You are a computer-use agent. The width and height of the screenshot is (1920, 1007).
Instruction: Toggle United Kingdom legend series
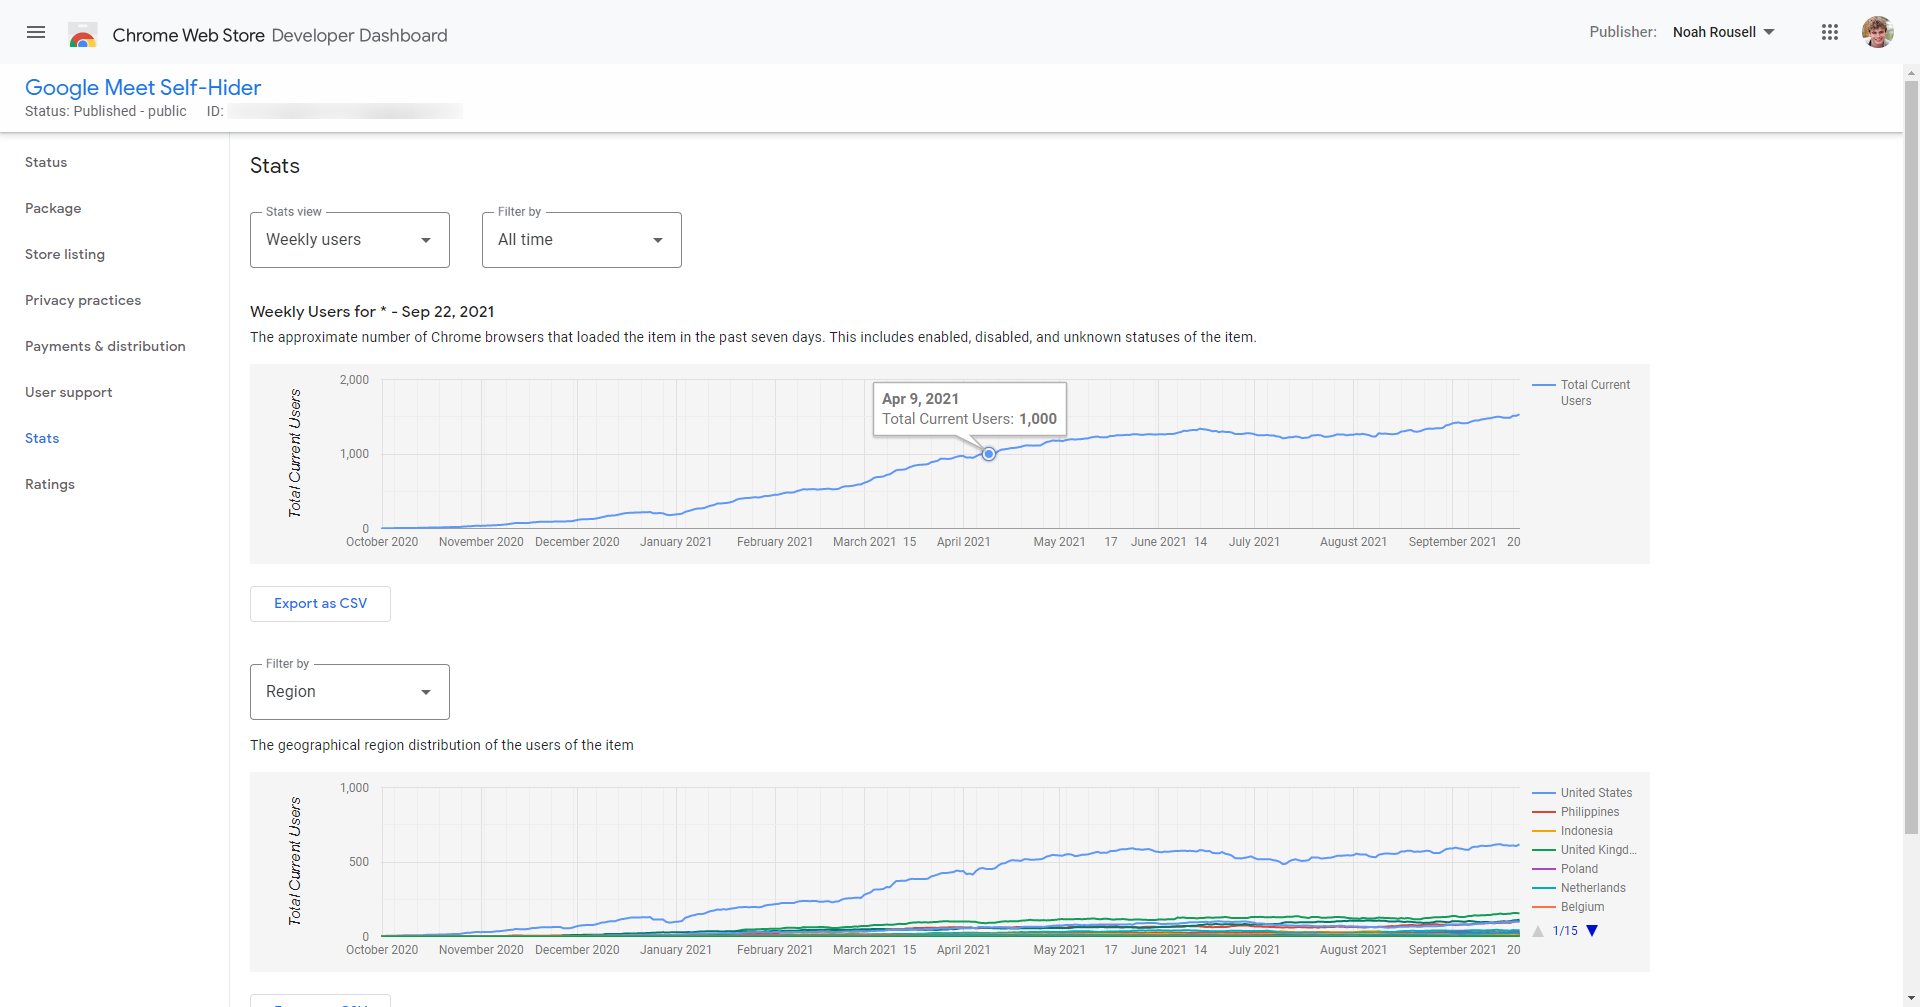click(1584, 850)
